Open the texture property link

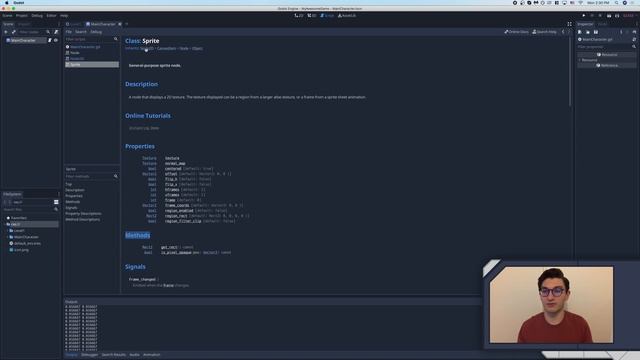coord(172,158)
